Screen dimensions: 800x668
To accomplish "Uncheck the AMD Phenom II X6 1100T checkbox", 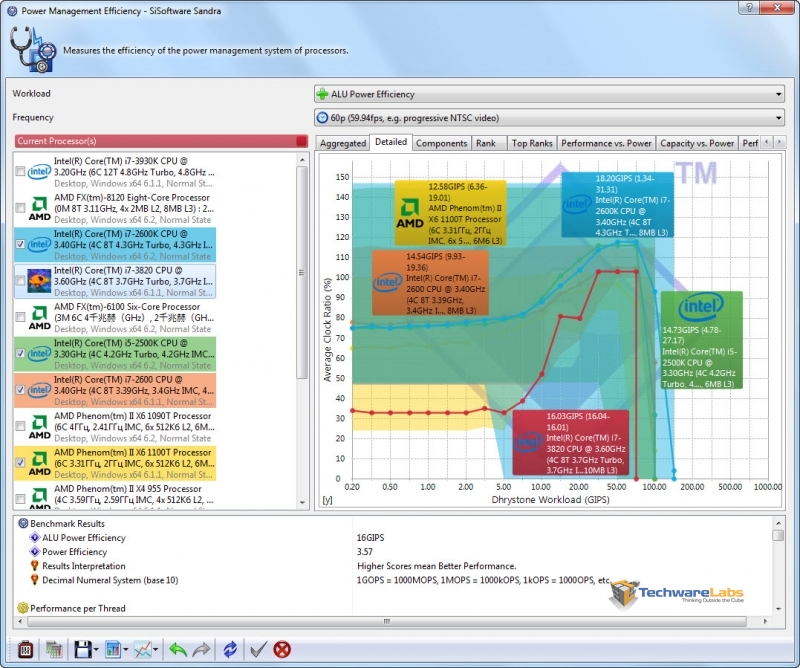I will (20, 463).
